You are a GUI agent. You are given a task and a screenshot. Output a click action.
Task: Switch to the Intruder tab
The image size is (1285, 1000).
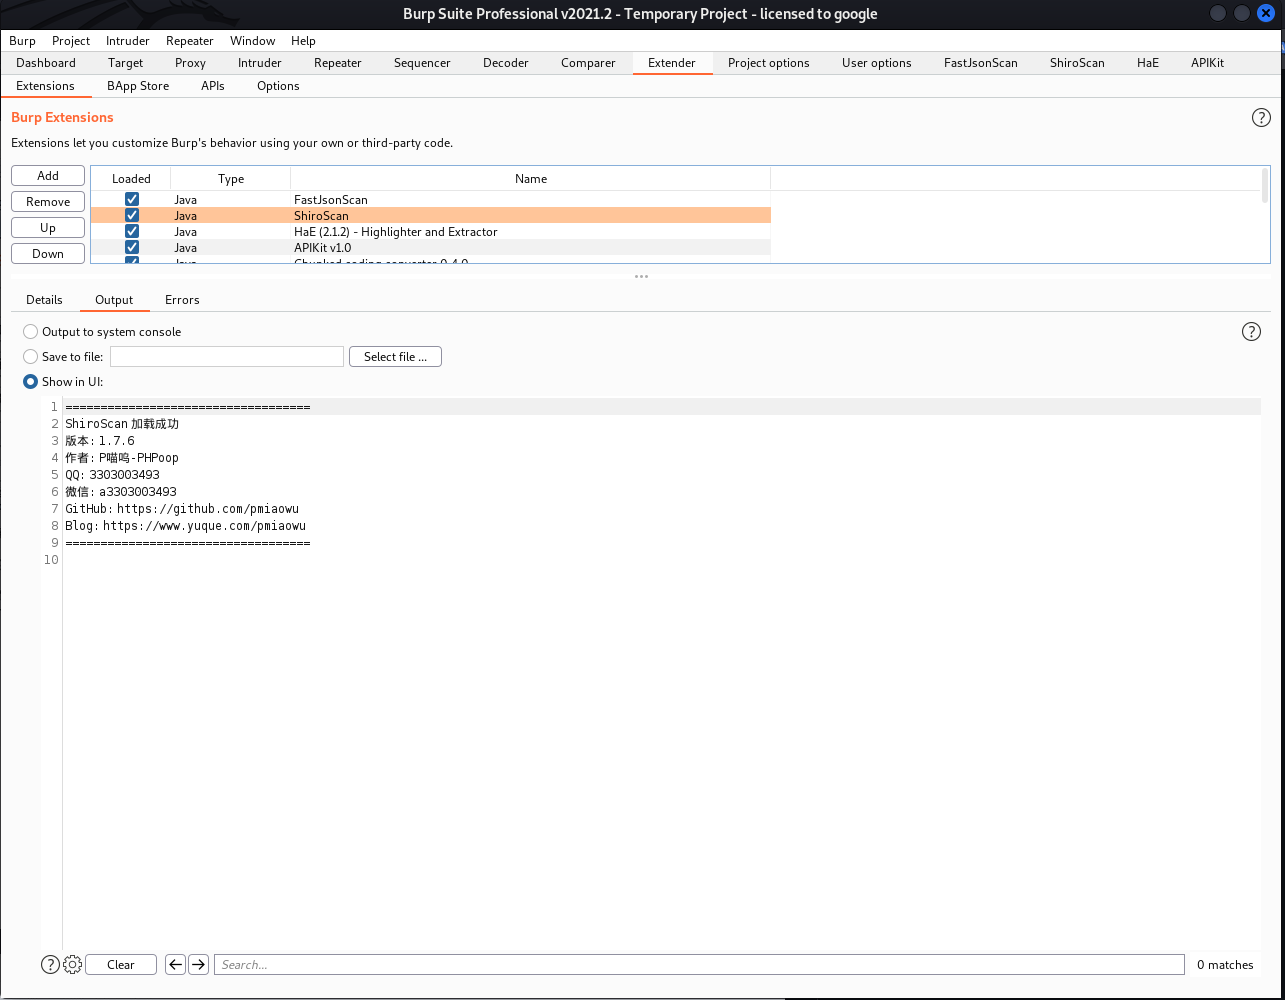260,62
